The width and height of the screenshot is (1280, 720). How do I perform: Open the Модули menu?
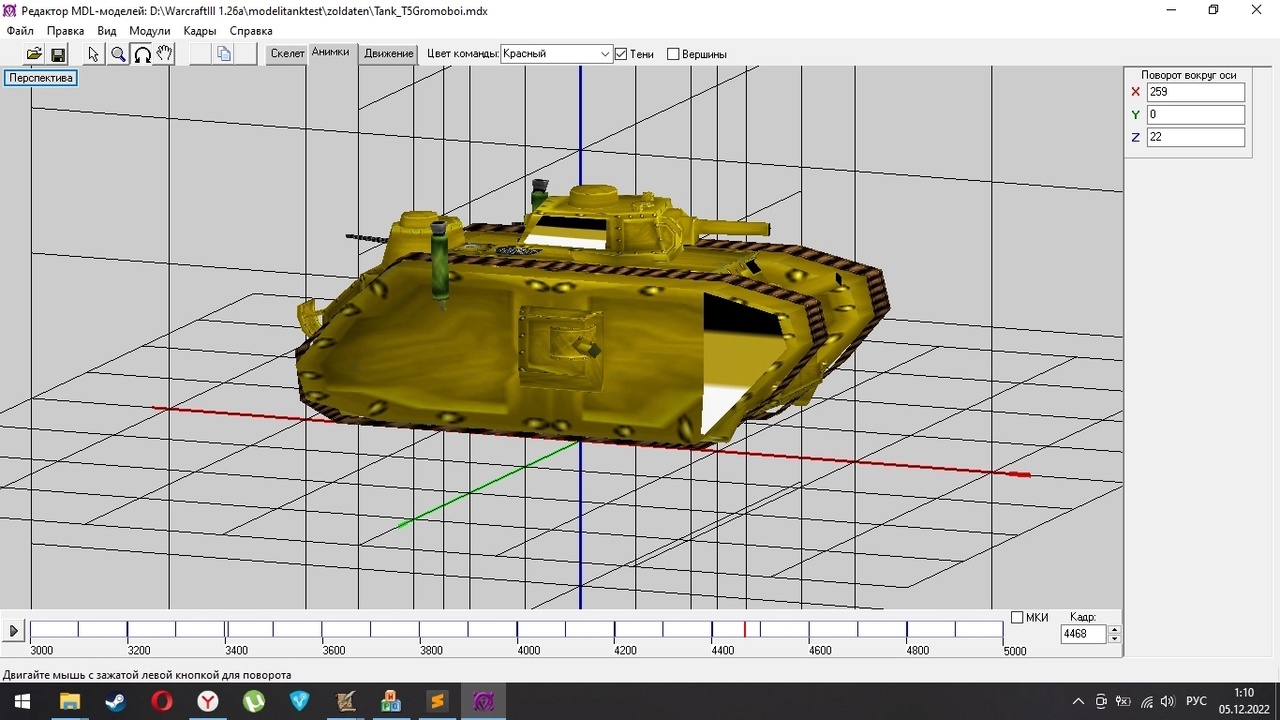[x=150, y=31]
